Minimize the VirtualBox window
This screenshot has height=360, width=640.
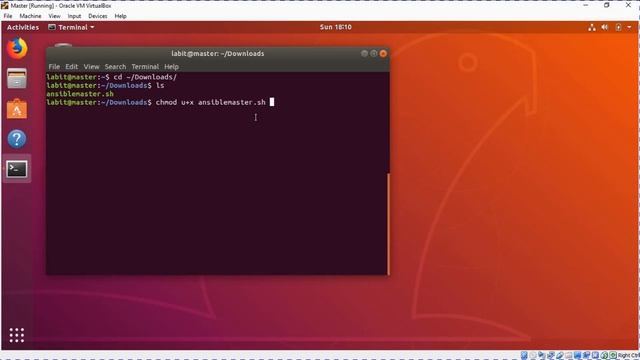coord(585,5)
